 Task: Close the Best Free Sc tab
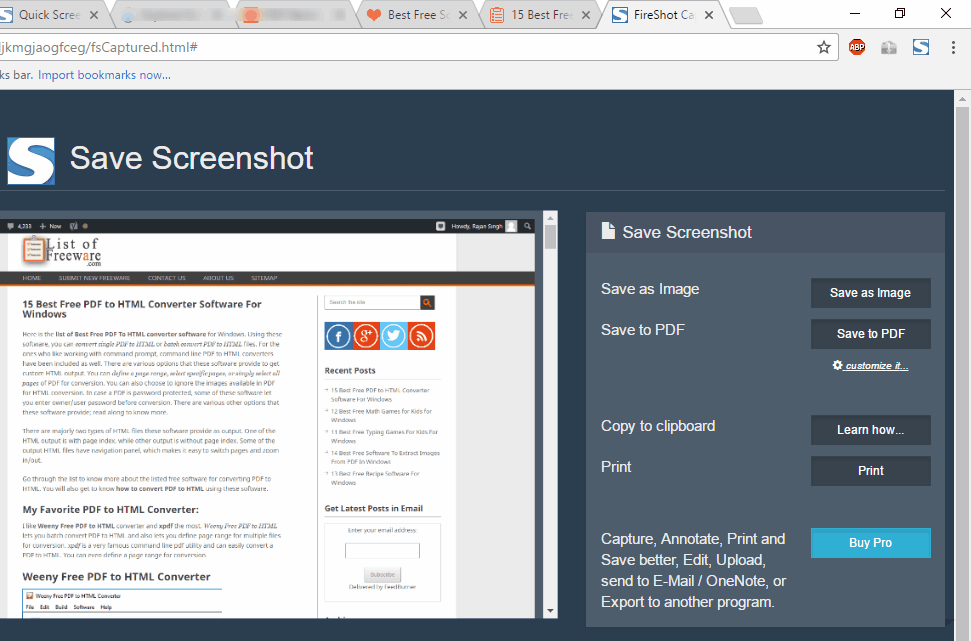463,15
